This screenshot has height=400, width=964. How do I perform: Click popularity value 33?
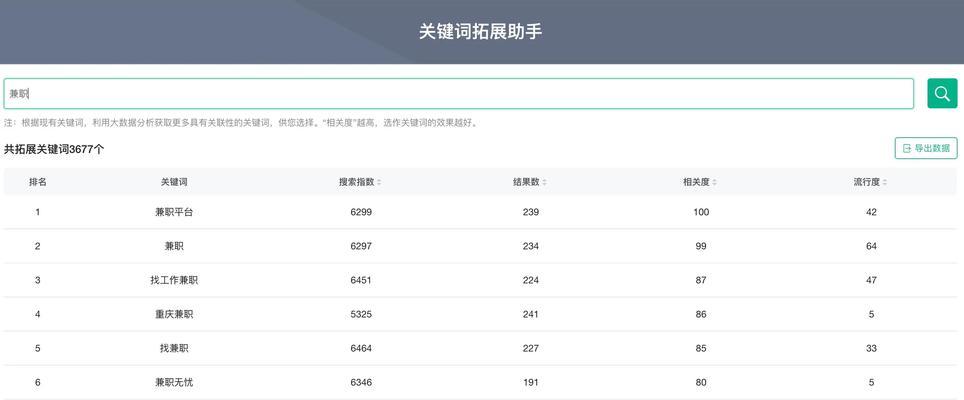point(871,348)
